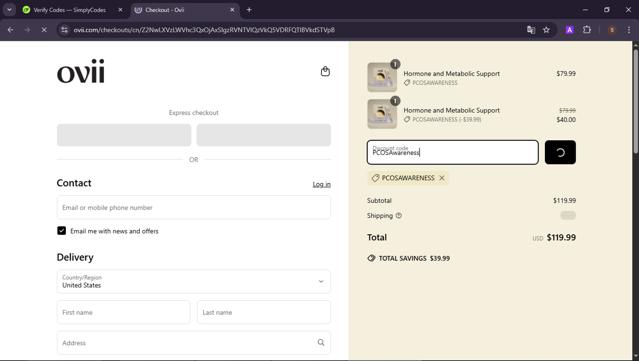Close the Checkout - Ovii tab
This screenshot has width=639, height=361.
click(232, 10)
